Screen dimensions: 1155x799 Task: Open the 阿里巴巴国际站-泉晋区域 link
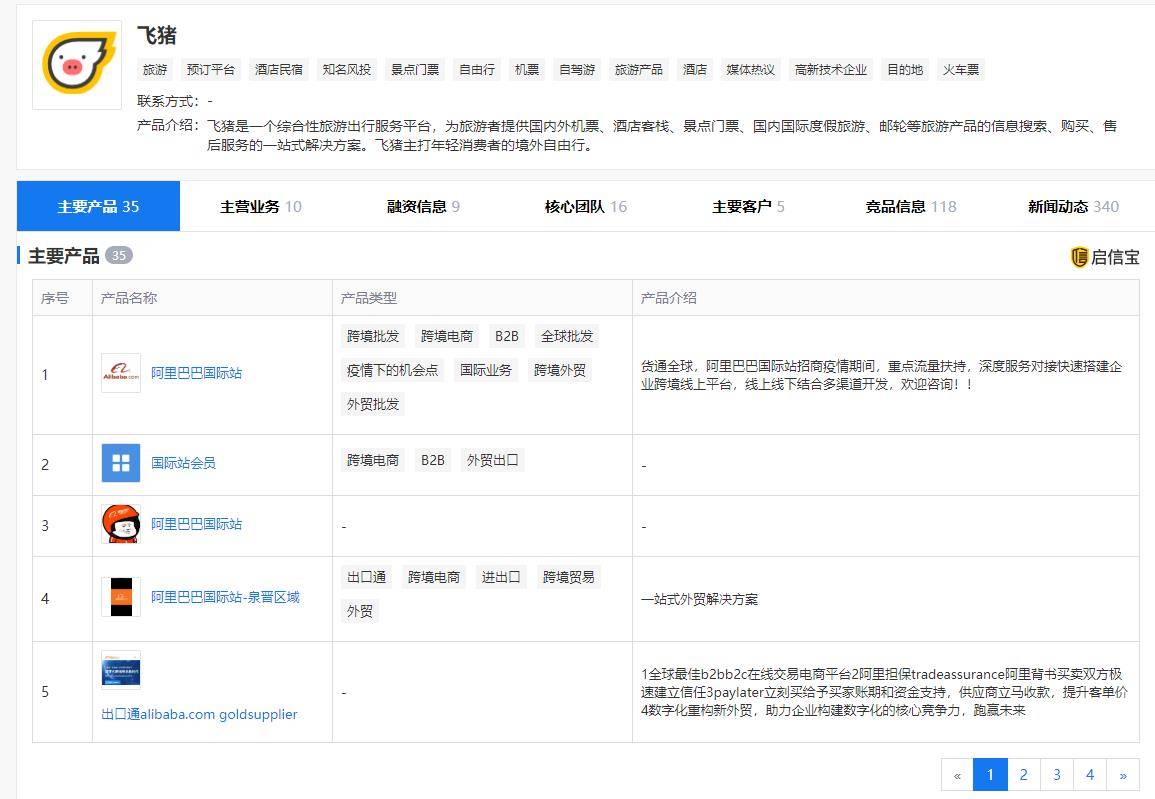click(x=225, y=597)
